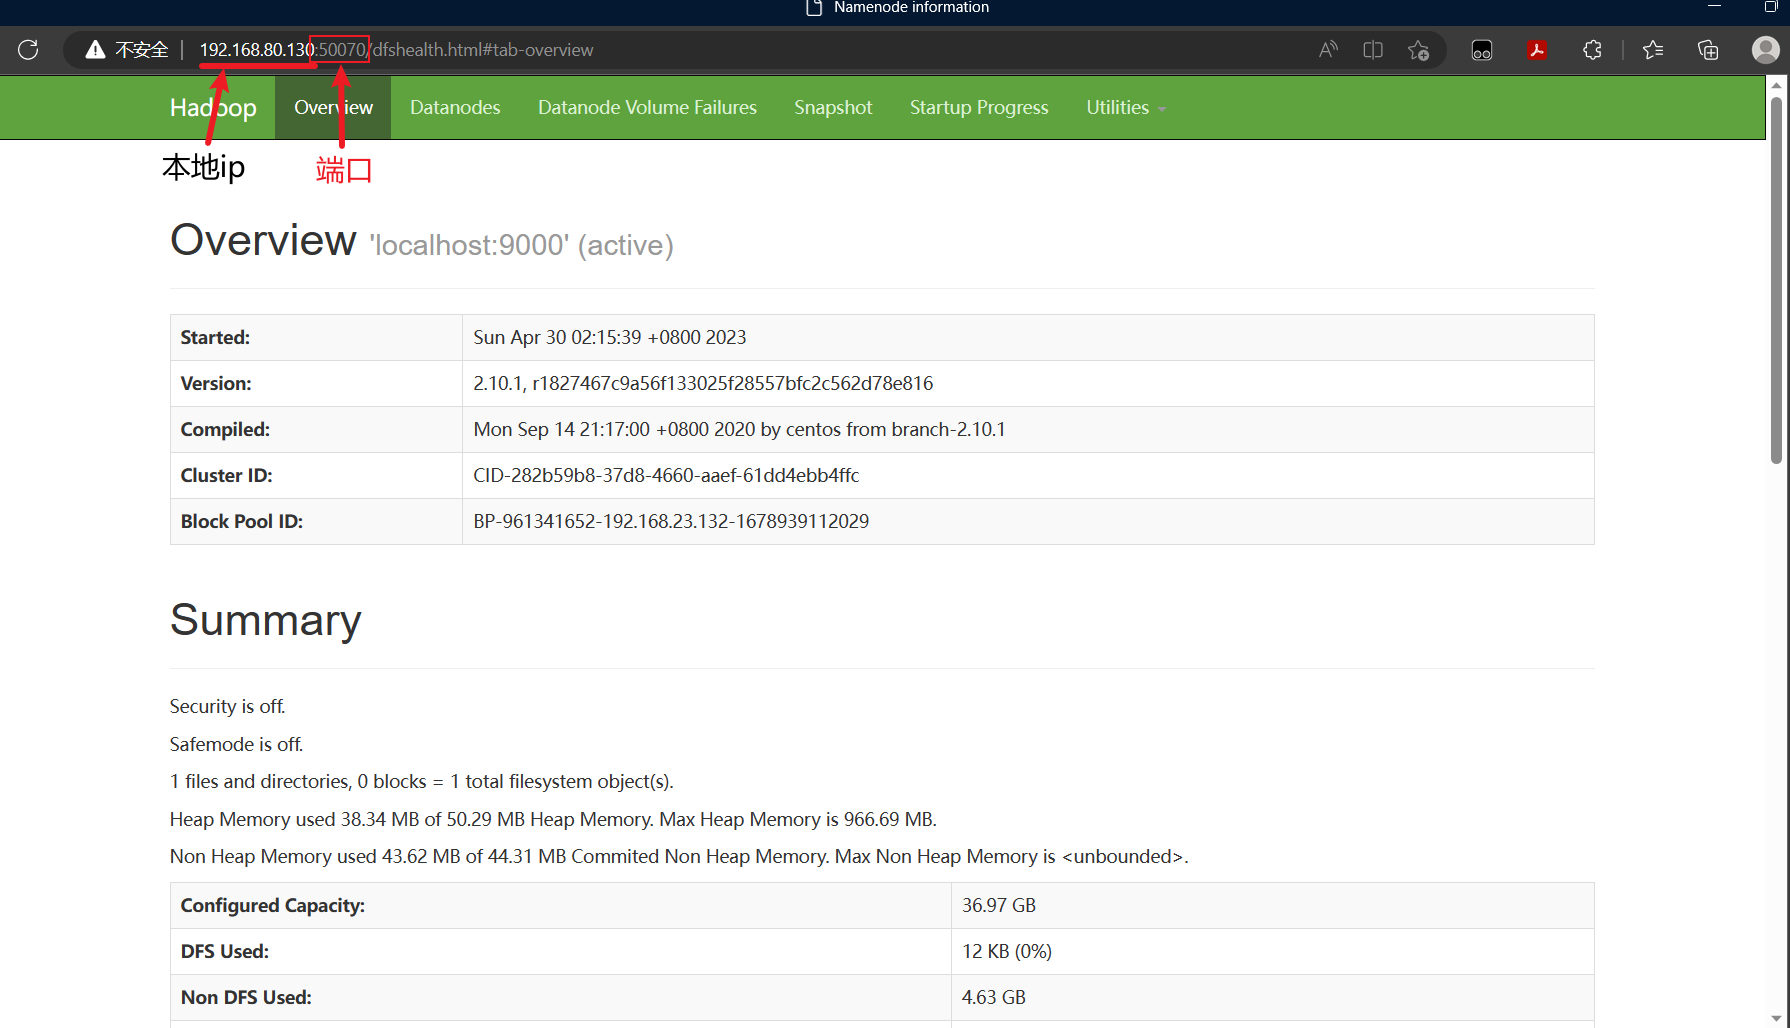Open the read aloud icon in address bar

(1328, 49)
